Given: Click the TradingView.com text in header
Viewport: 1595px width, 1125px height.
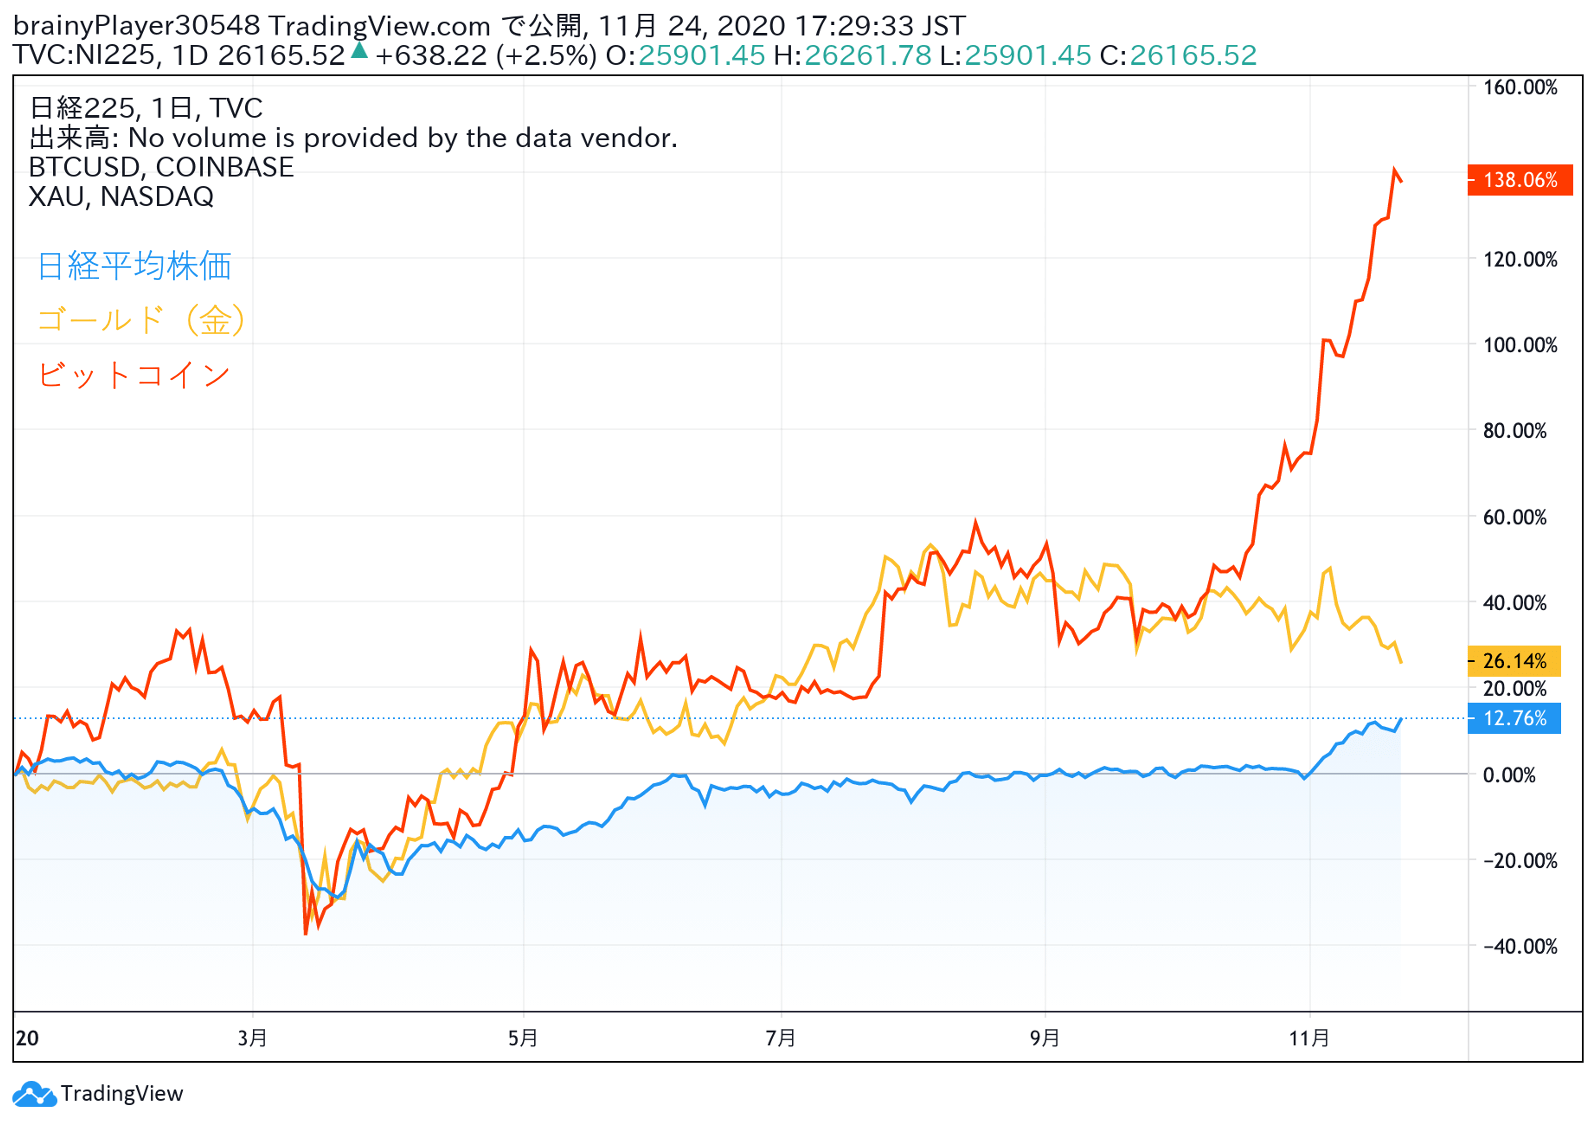Looking at the screenshot, I should [380, 26].
